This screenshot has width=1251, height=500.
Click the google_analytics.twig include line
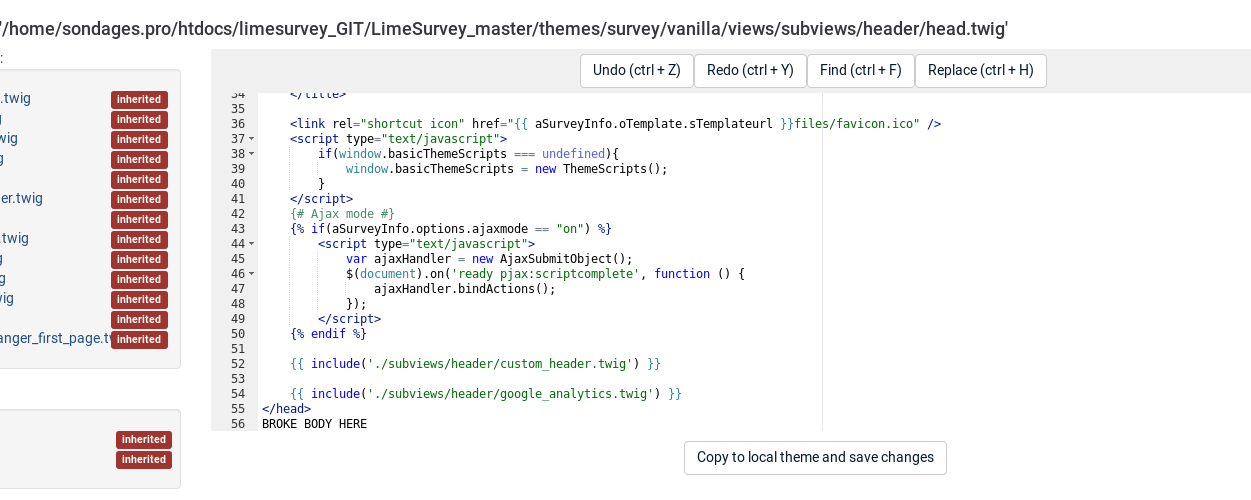coord(485,394)
